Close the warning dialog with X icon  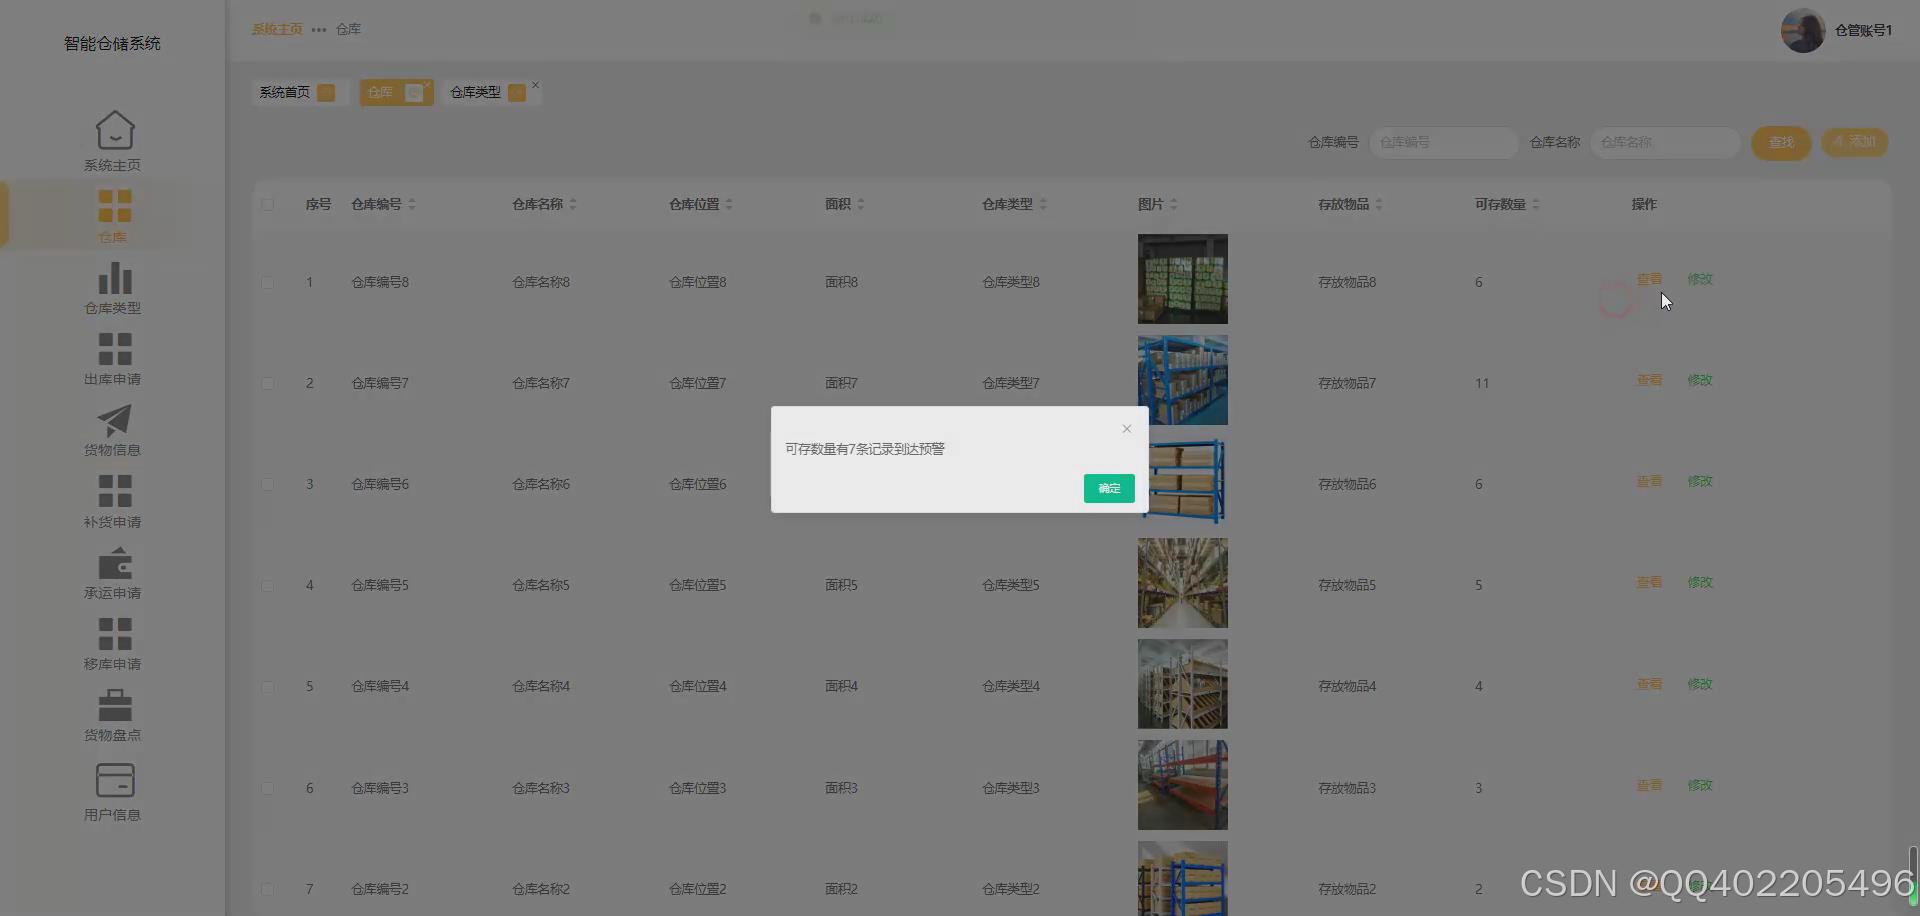1127,429
